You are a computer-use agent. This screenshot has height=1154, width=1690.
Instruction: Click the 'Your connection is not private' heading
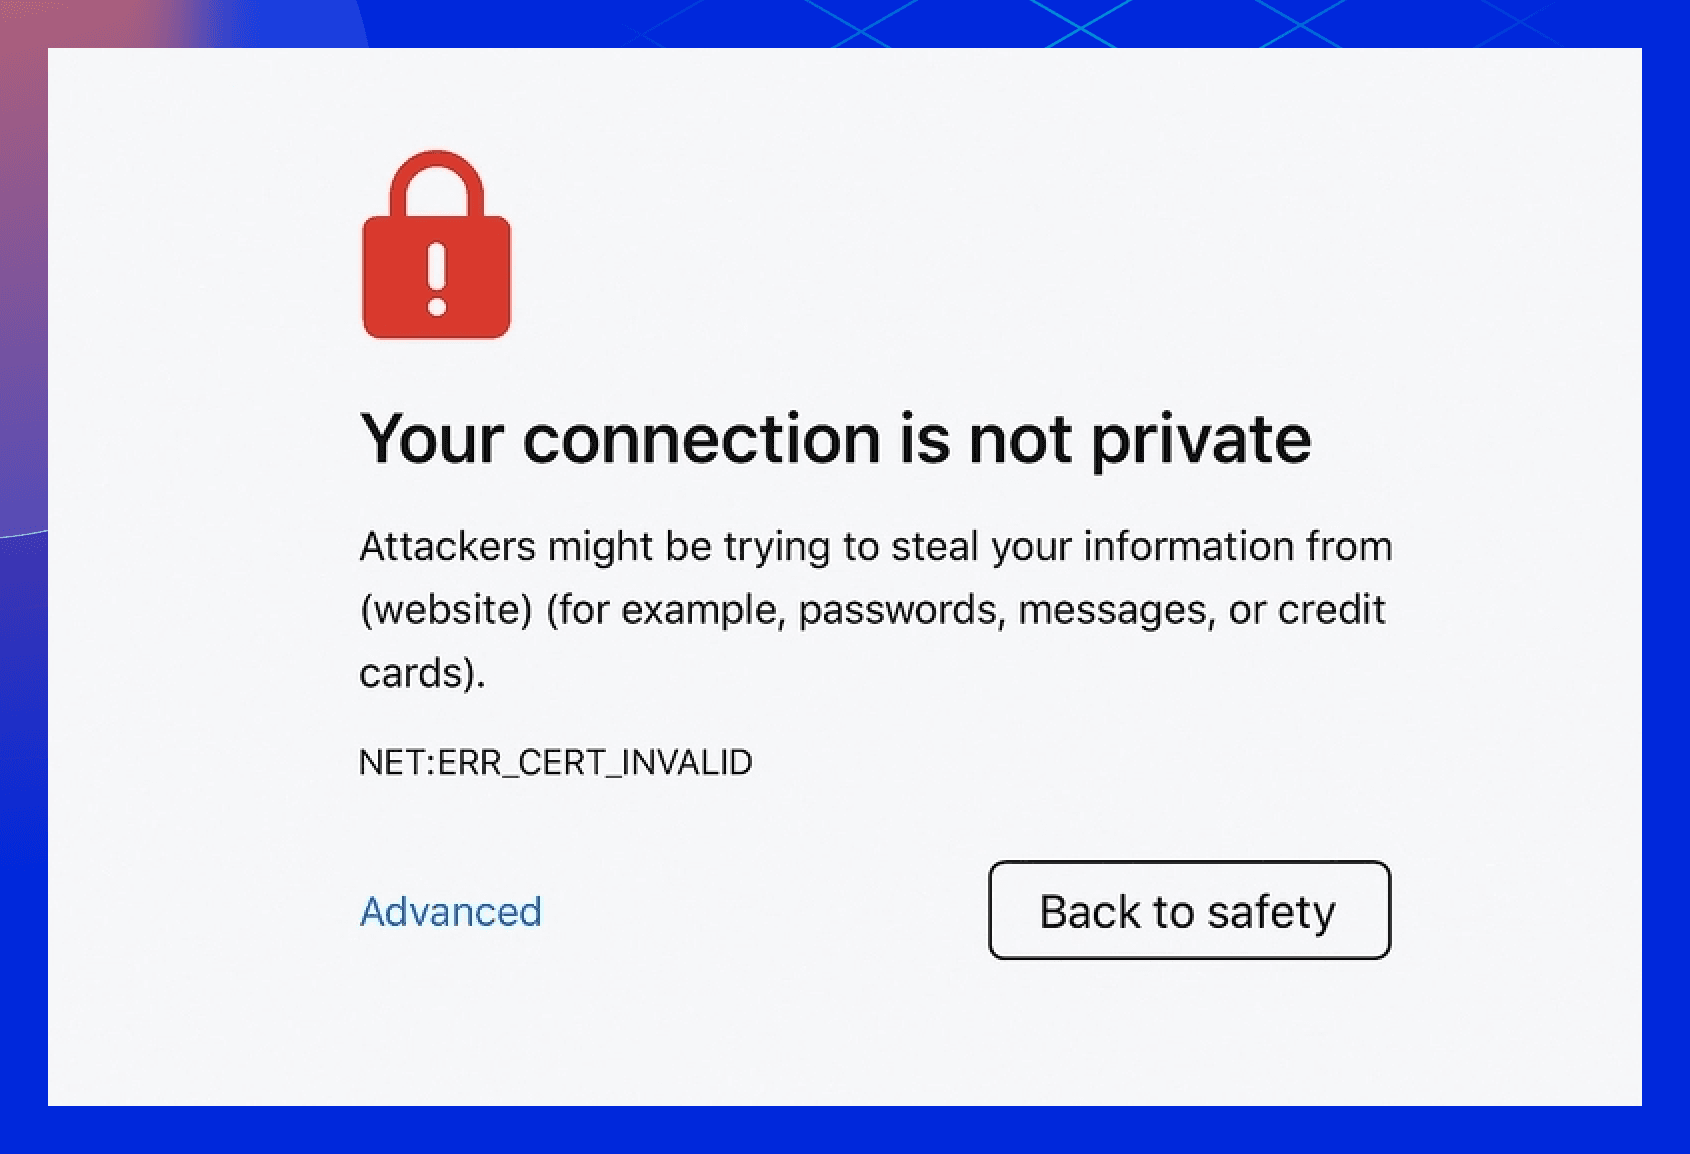(835, 439)
